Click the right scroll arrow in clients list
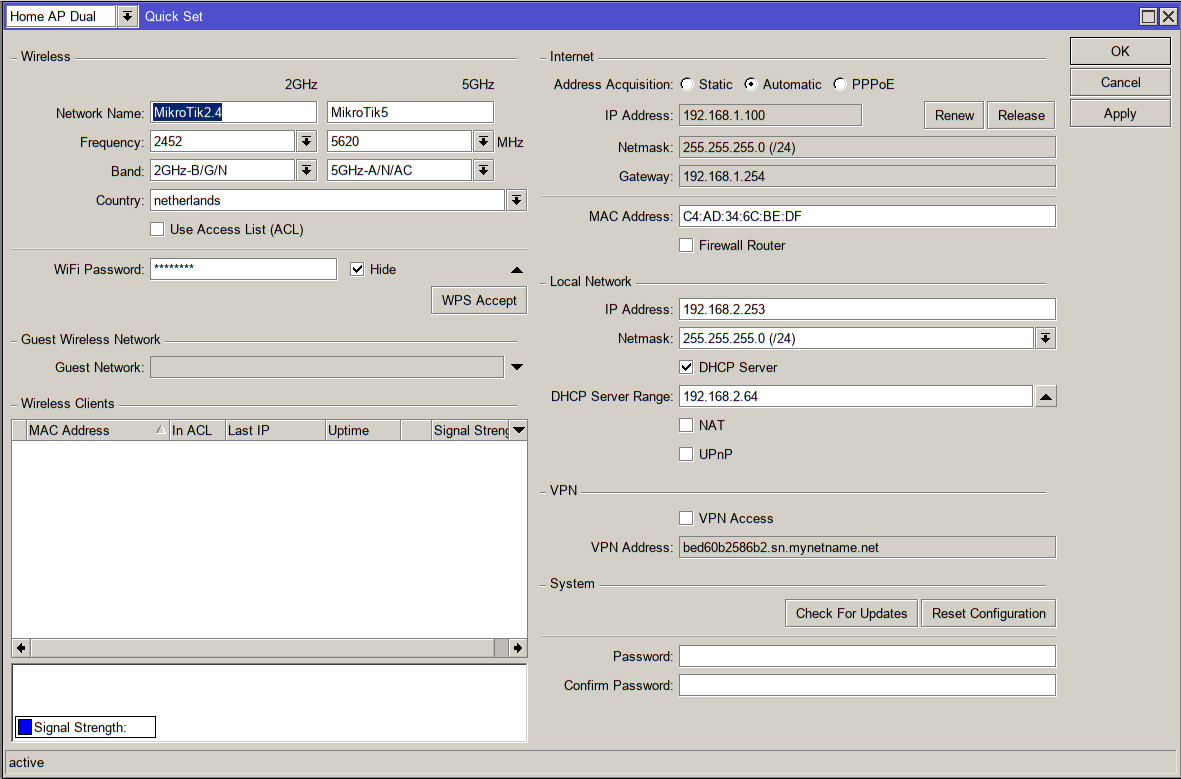The image size is (1181, 779). (517, 648)
